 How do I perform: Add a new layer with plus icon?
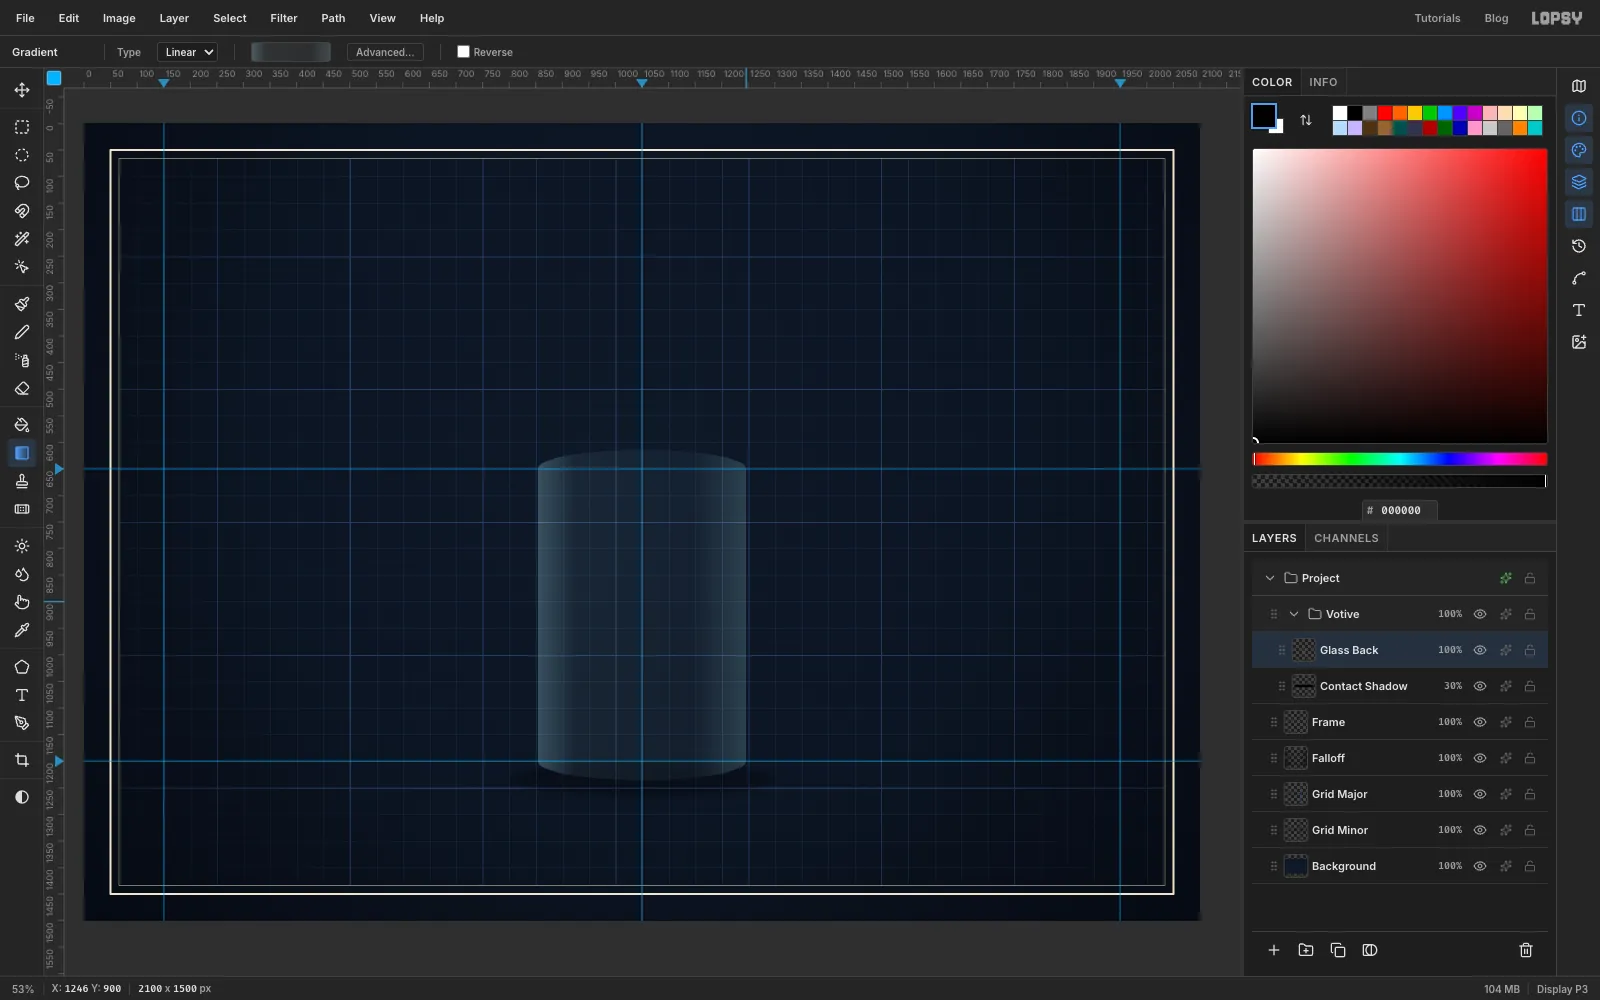(x=1274, y=950)
